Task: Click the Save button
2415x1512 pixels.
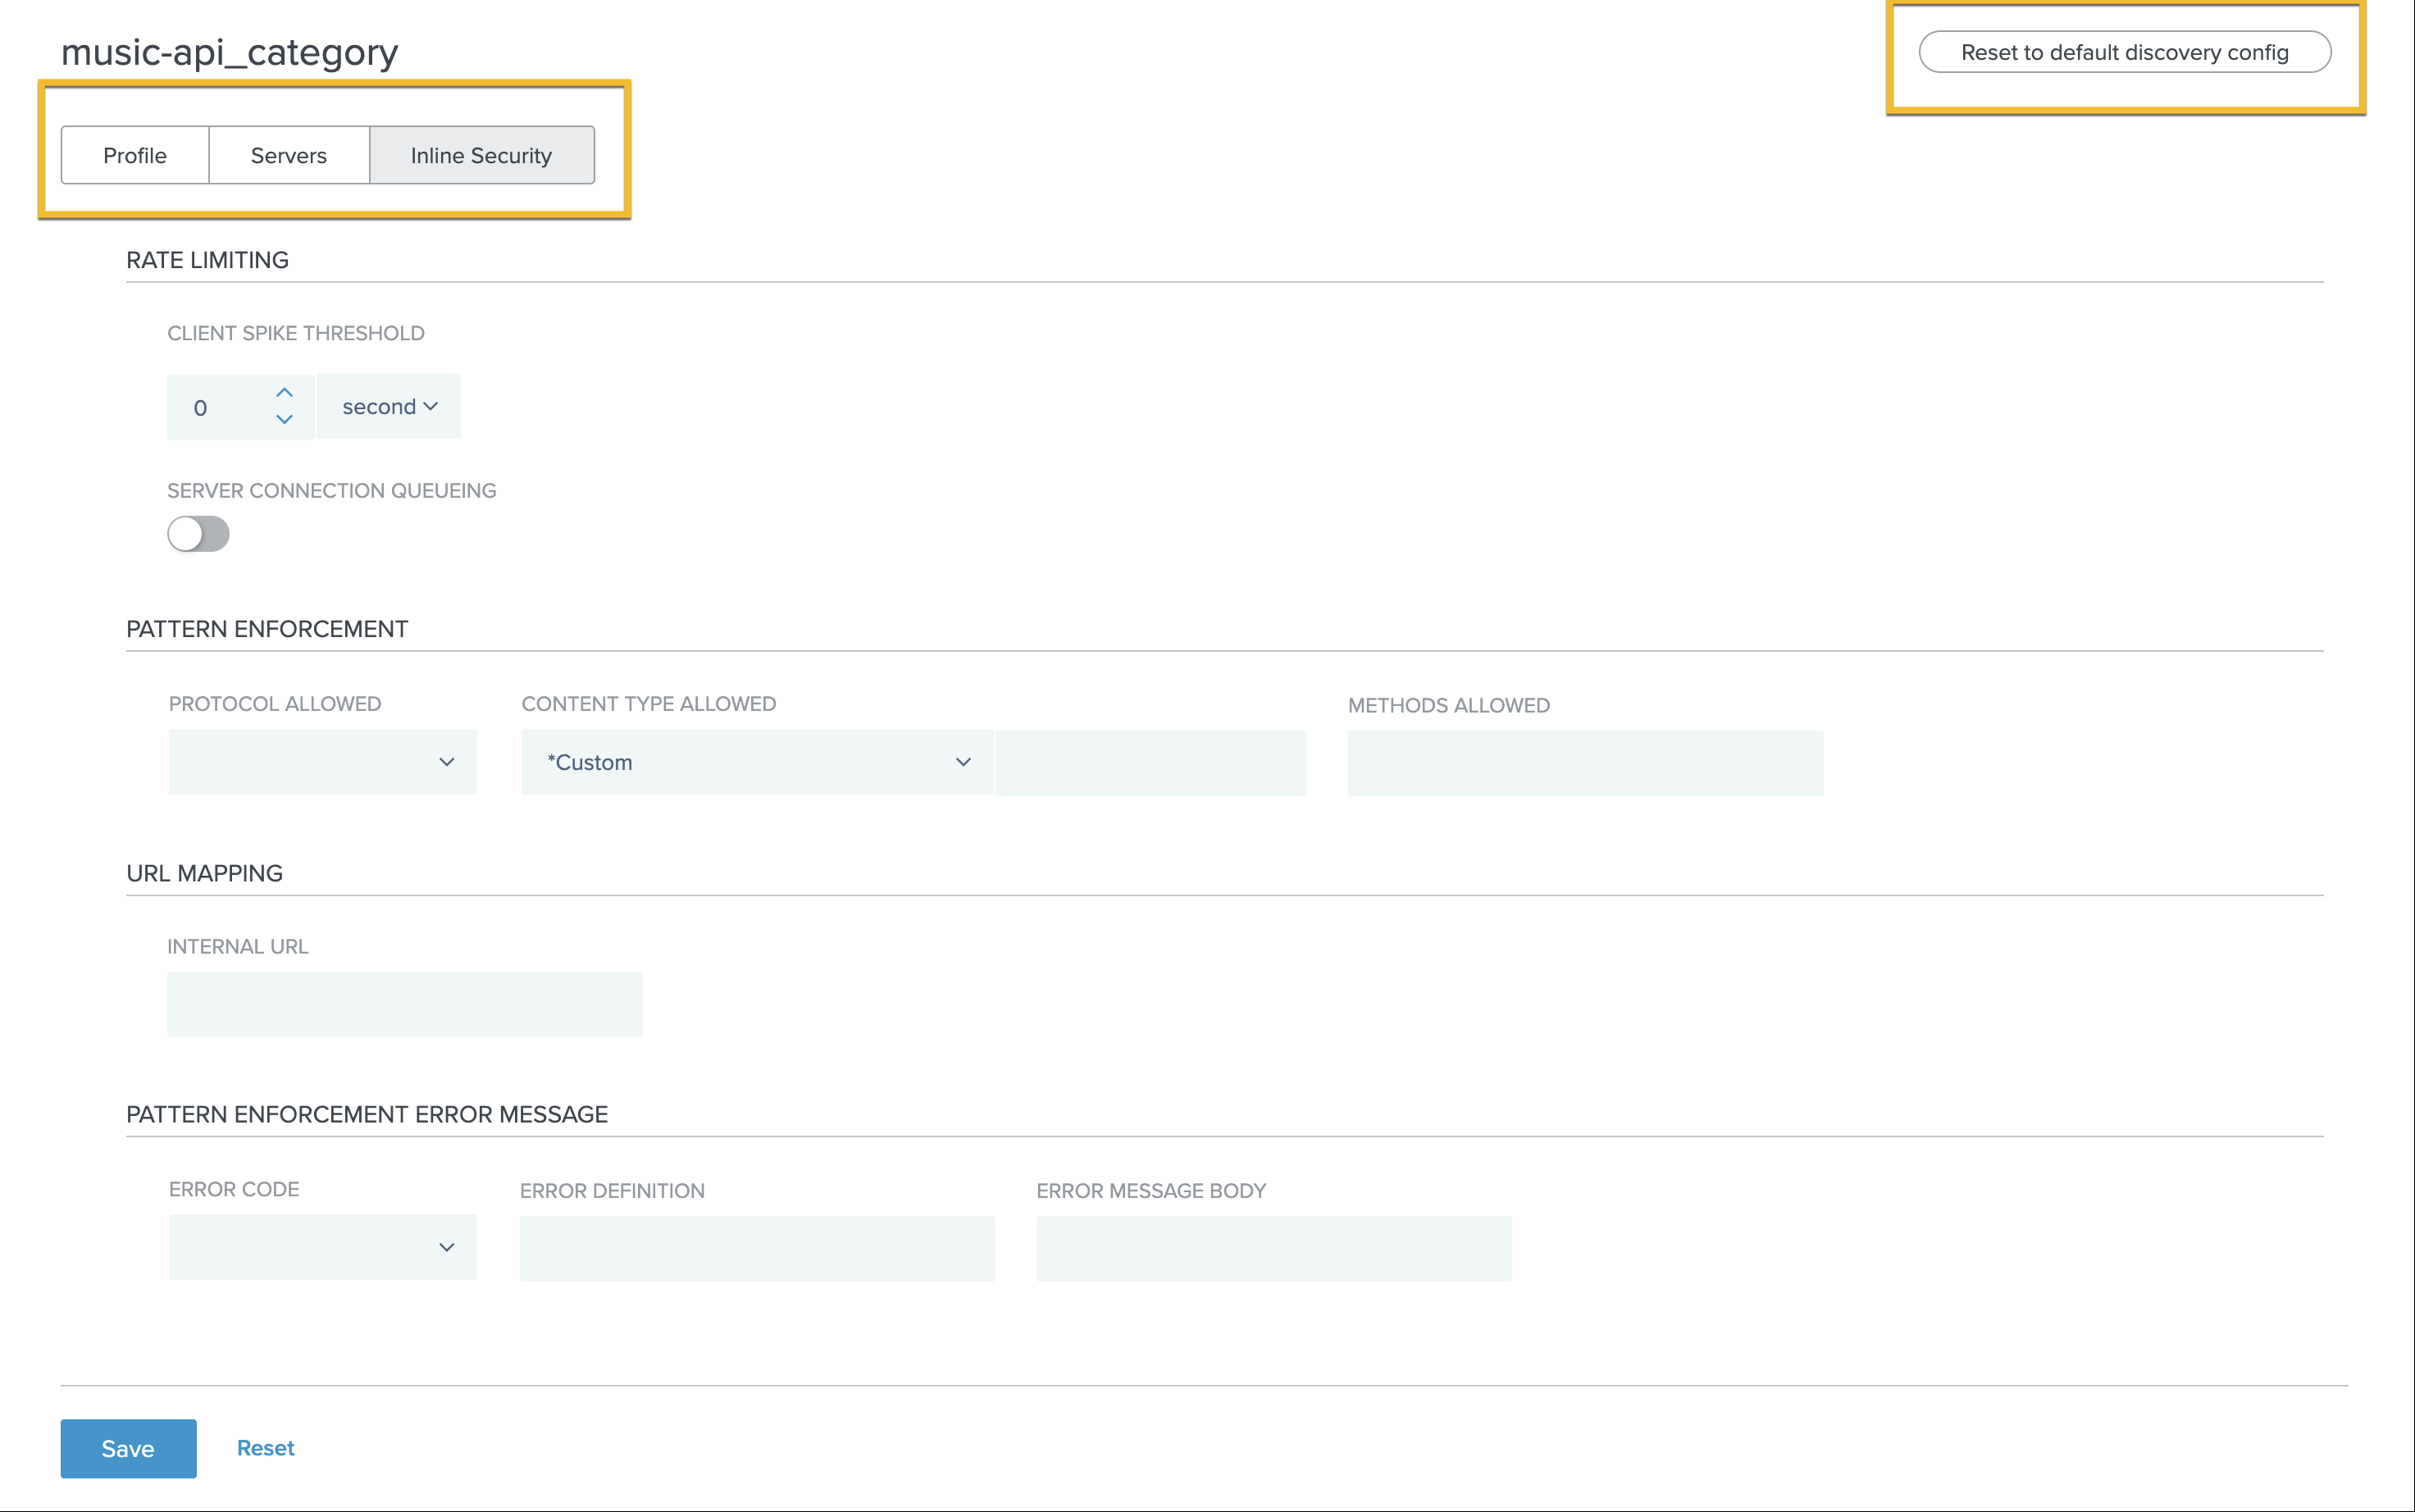Action: point(127,1446)
